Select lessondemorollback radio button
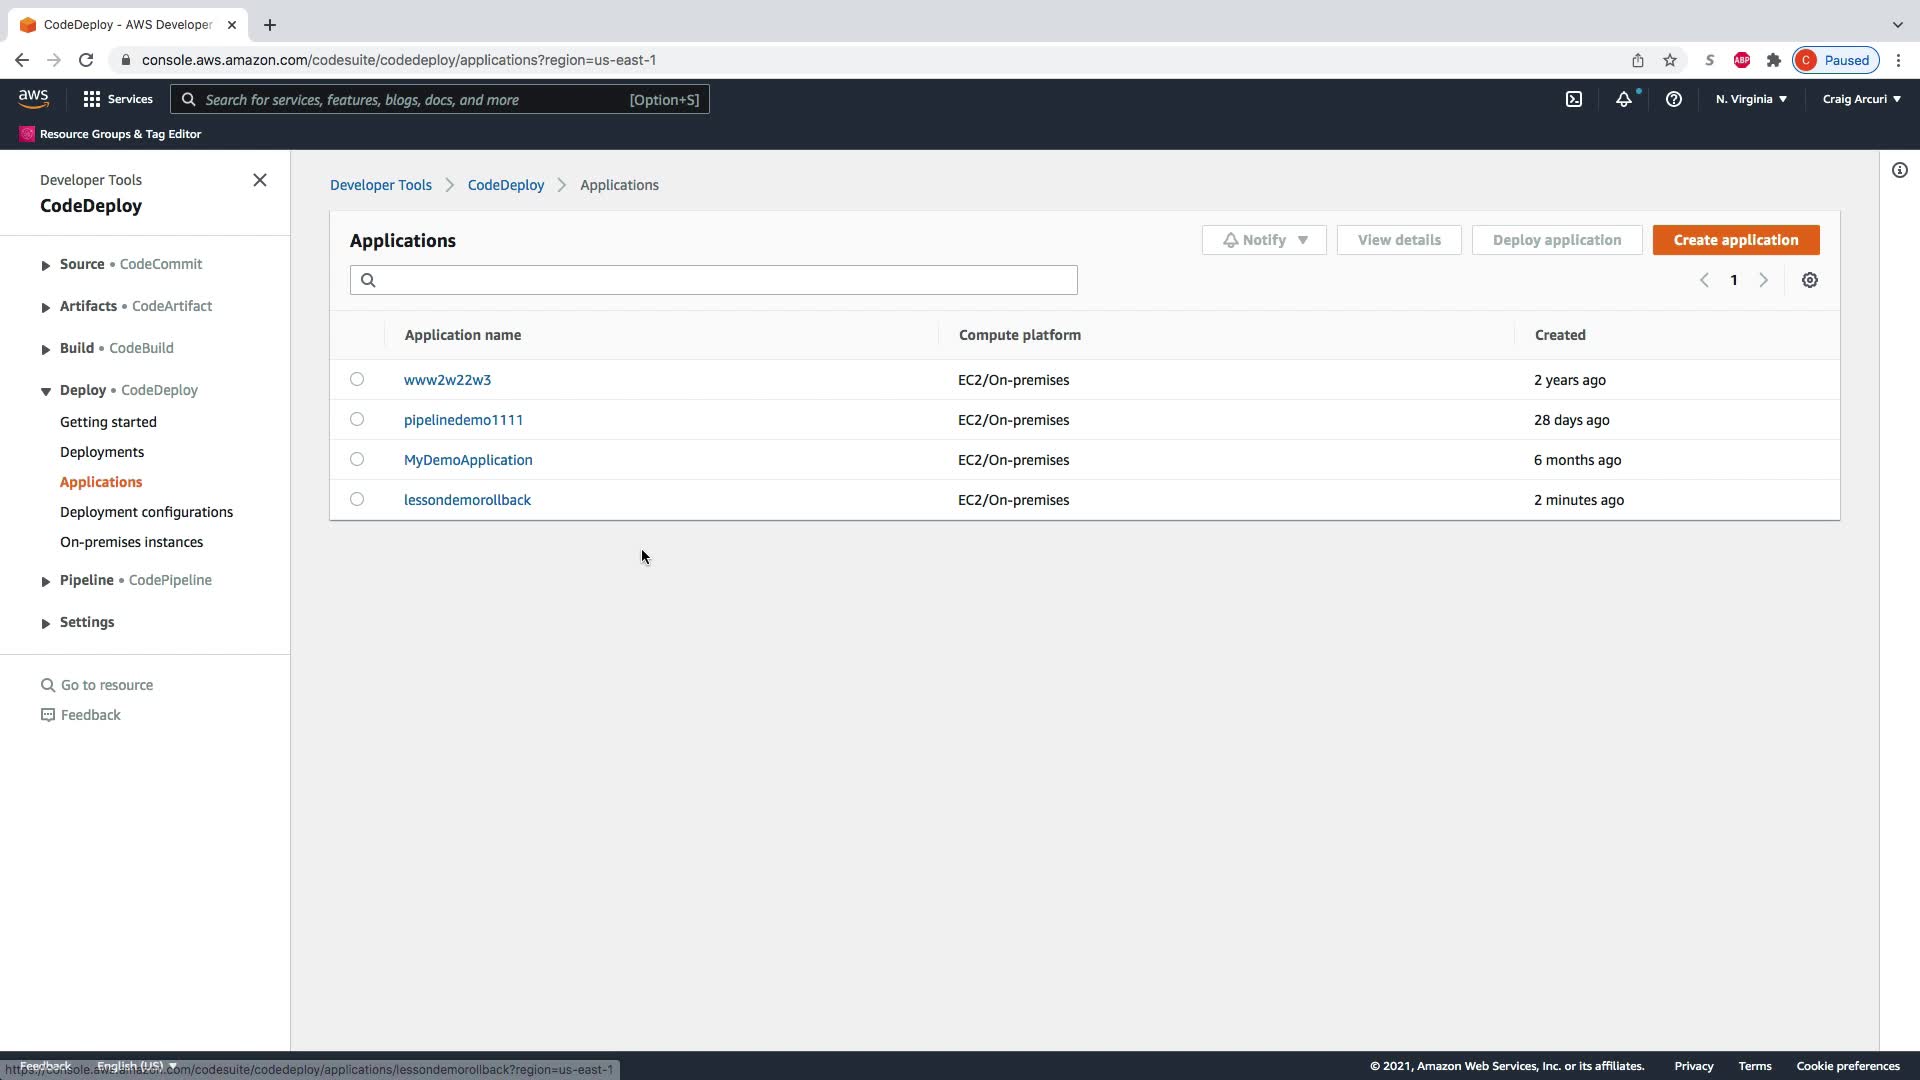Screen dimensions: 1920x1080 (x=357, y=499)
